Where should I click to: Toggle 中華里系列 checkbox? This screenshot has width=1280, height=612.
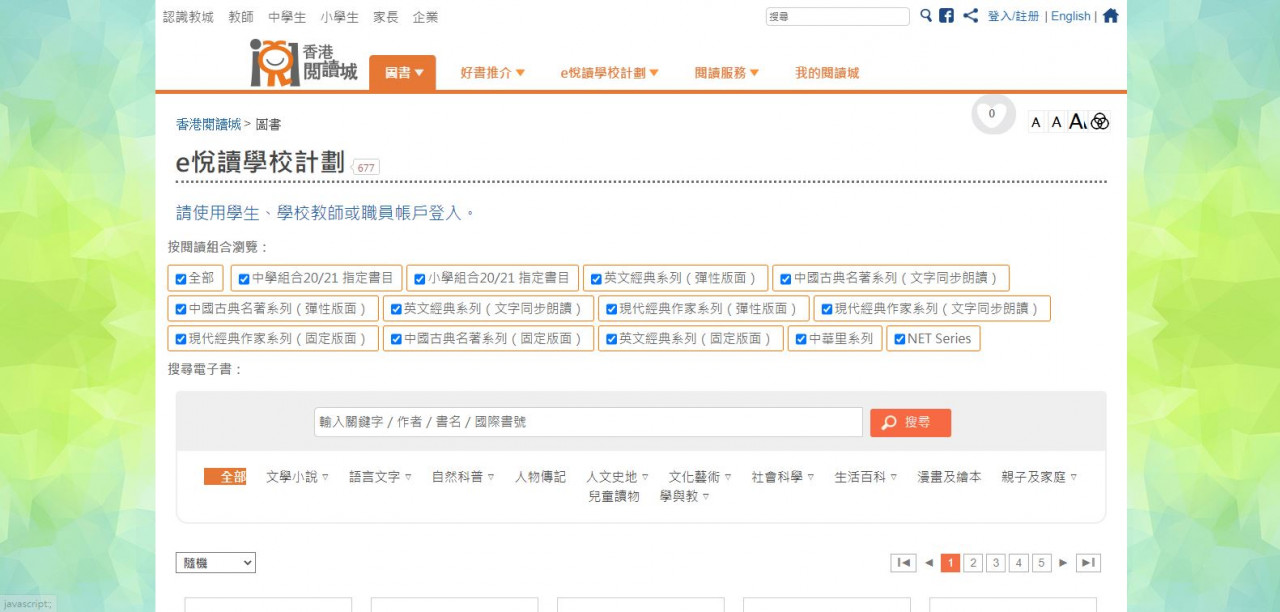click(801, 339)
